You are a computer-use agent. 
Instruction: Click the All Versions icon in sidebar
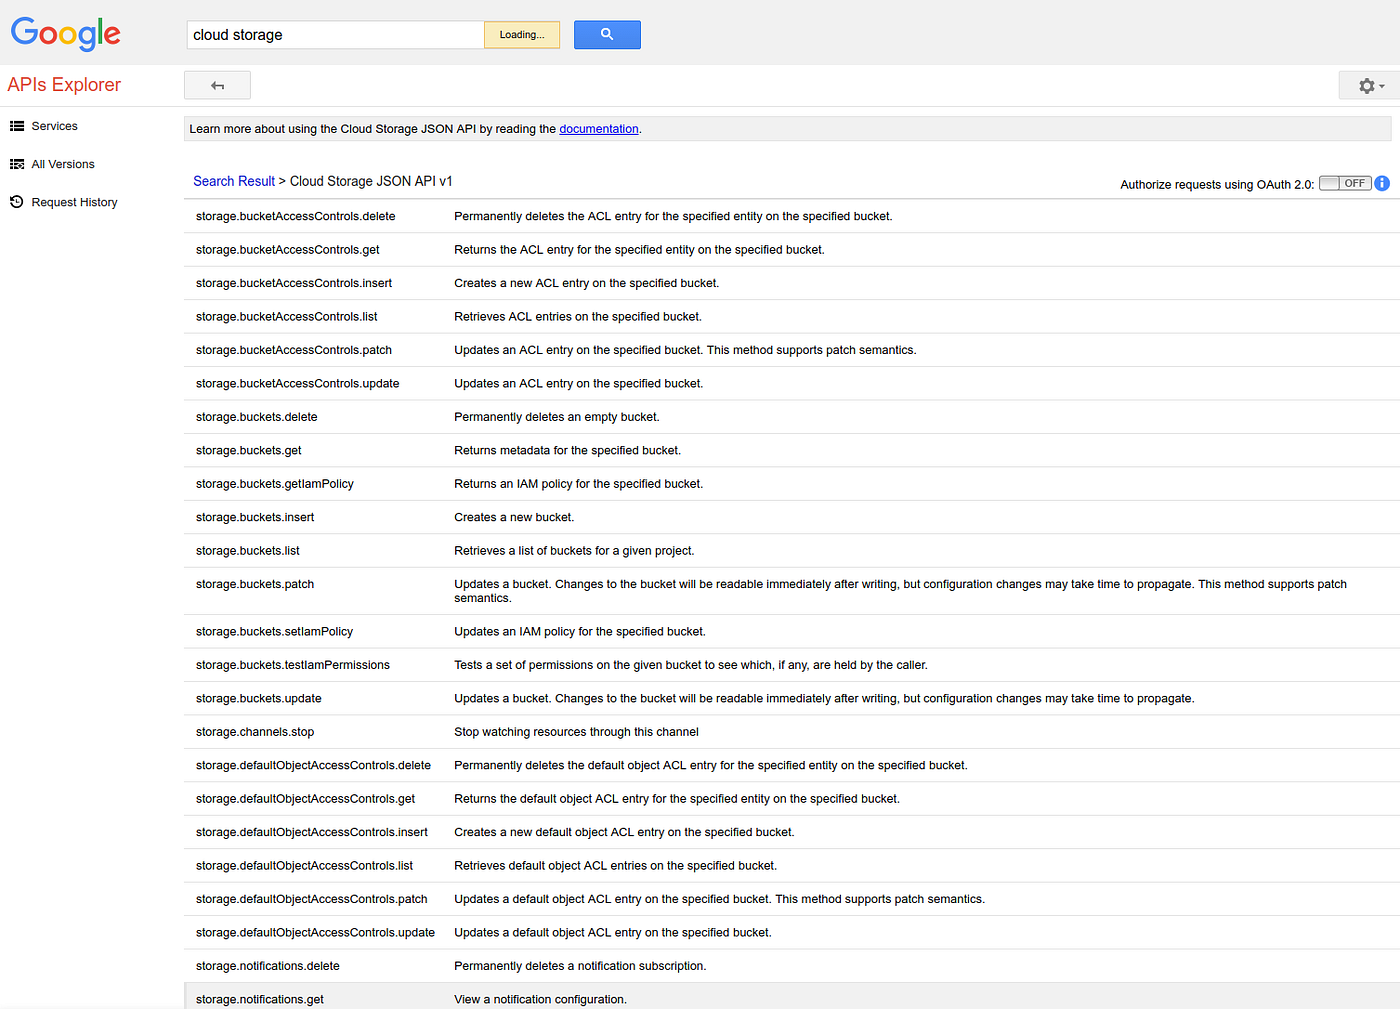[17, 164]
